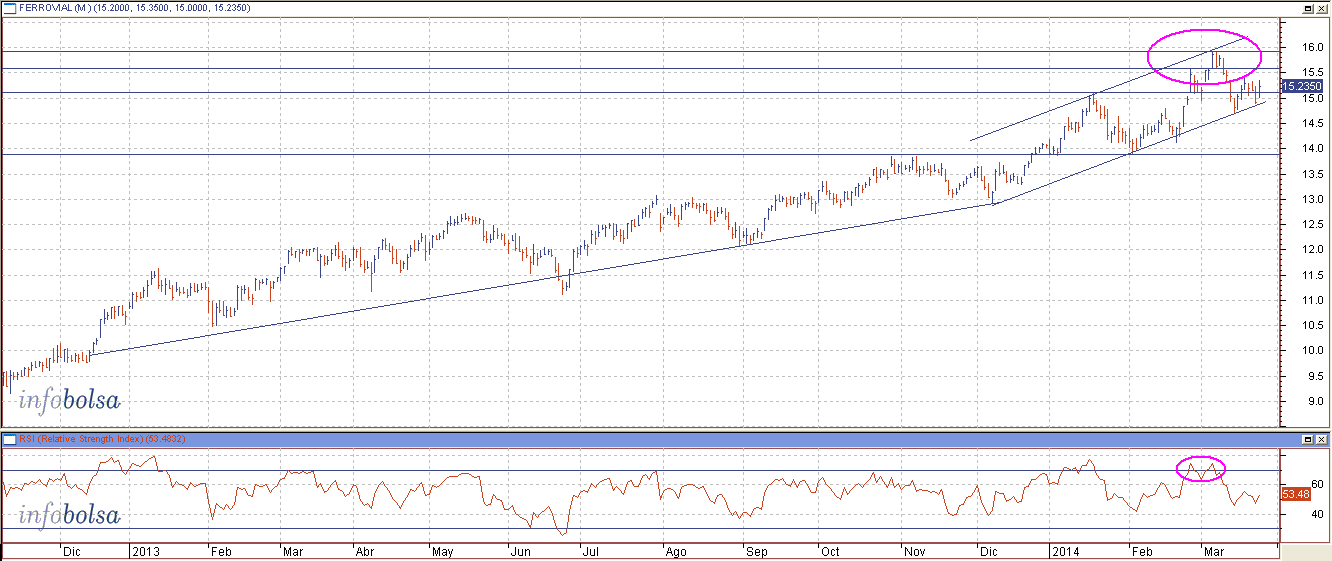The width and height of the screenshot is (1332, 561).
Task: Click the Ago month label on time axis
Action: (677, 551)
